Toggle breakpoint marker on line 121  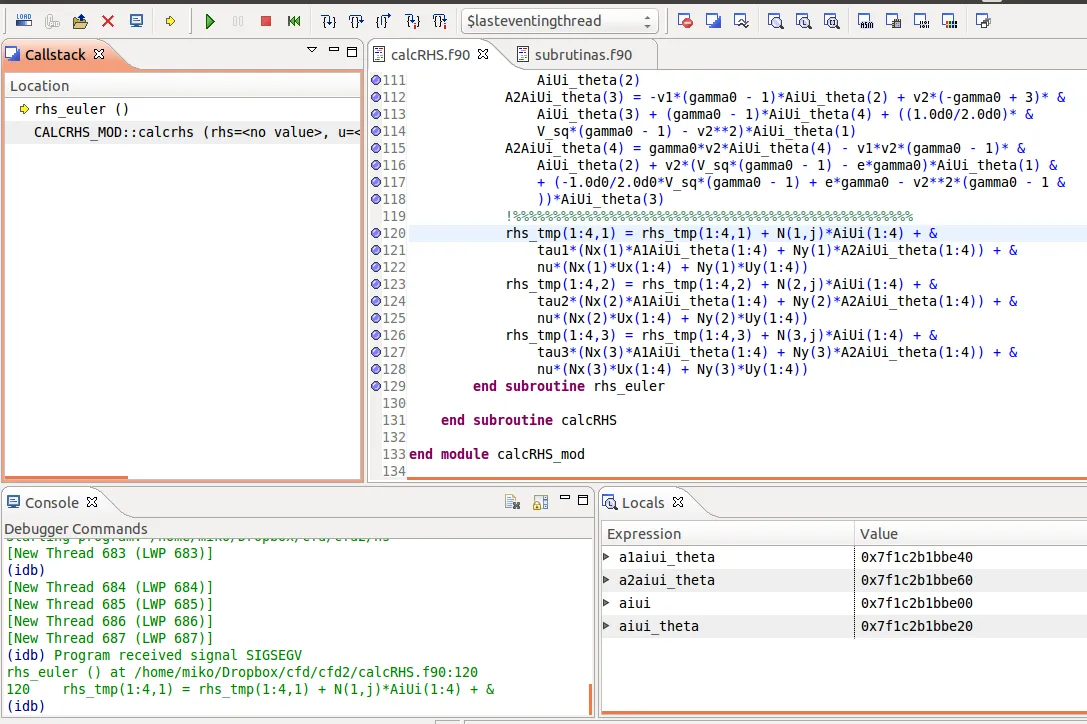[x=376, y=250]
